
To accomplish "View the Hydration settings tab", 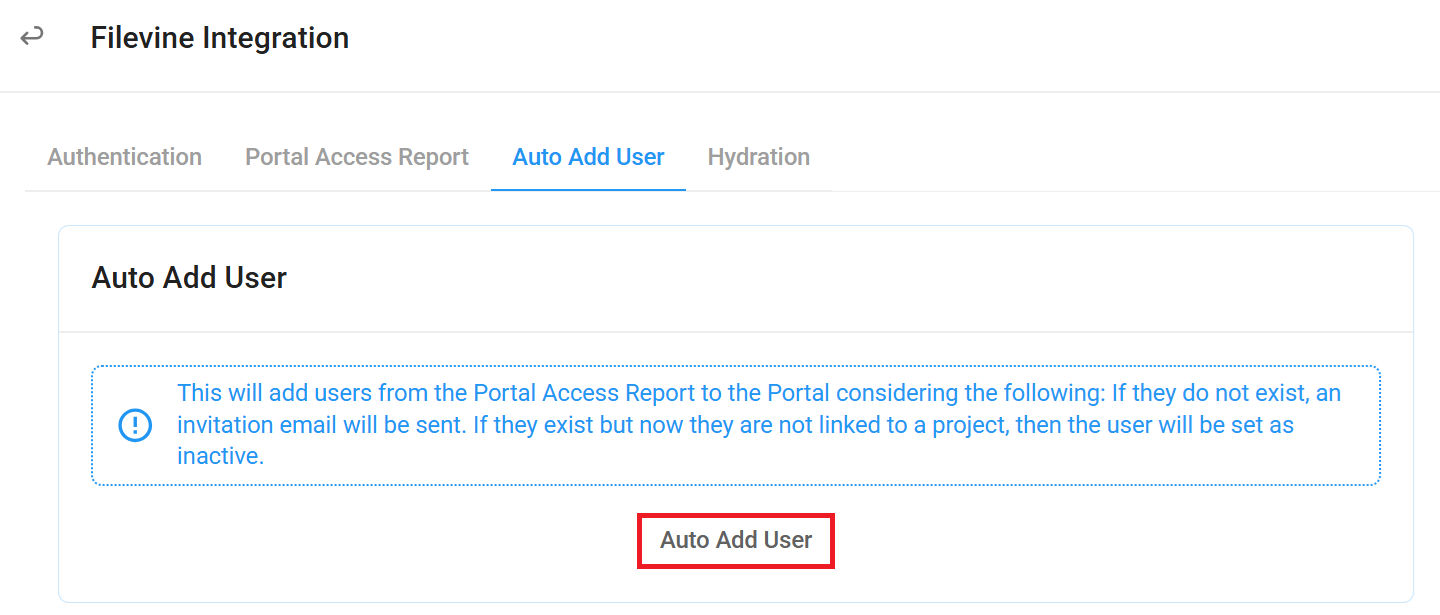I will 759,157.
